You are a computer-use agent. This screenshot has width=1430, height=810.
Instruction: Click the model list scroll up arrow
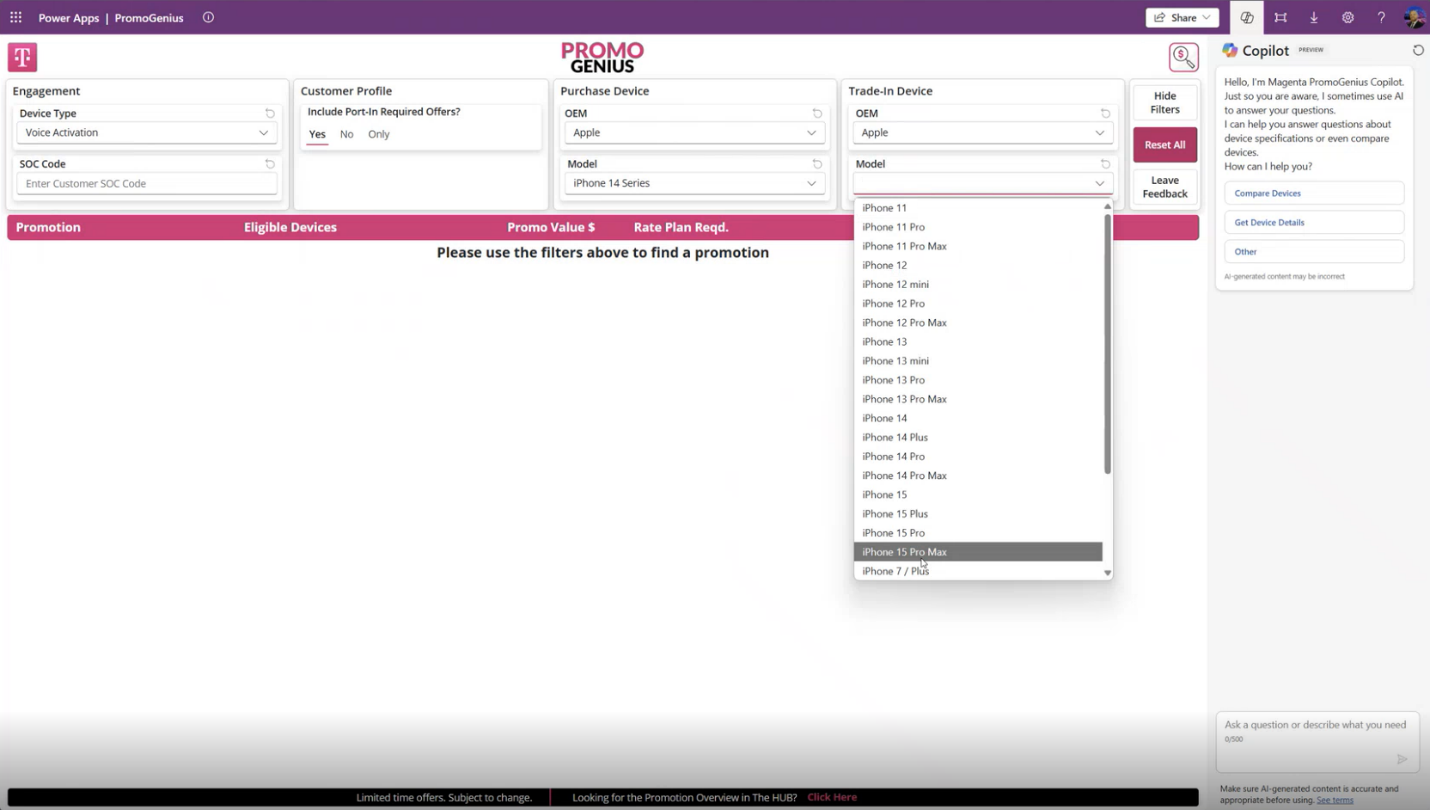pos(1107,206)
